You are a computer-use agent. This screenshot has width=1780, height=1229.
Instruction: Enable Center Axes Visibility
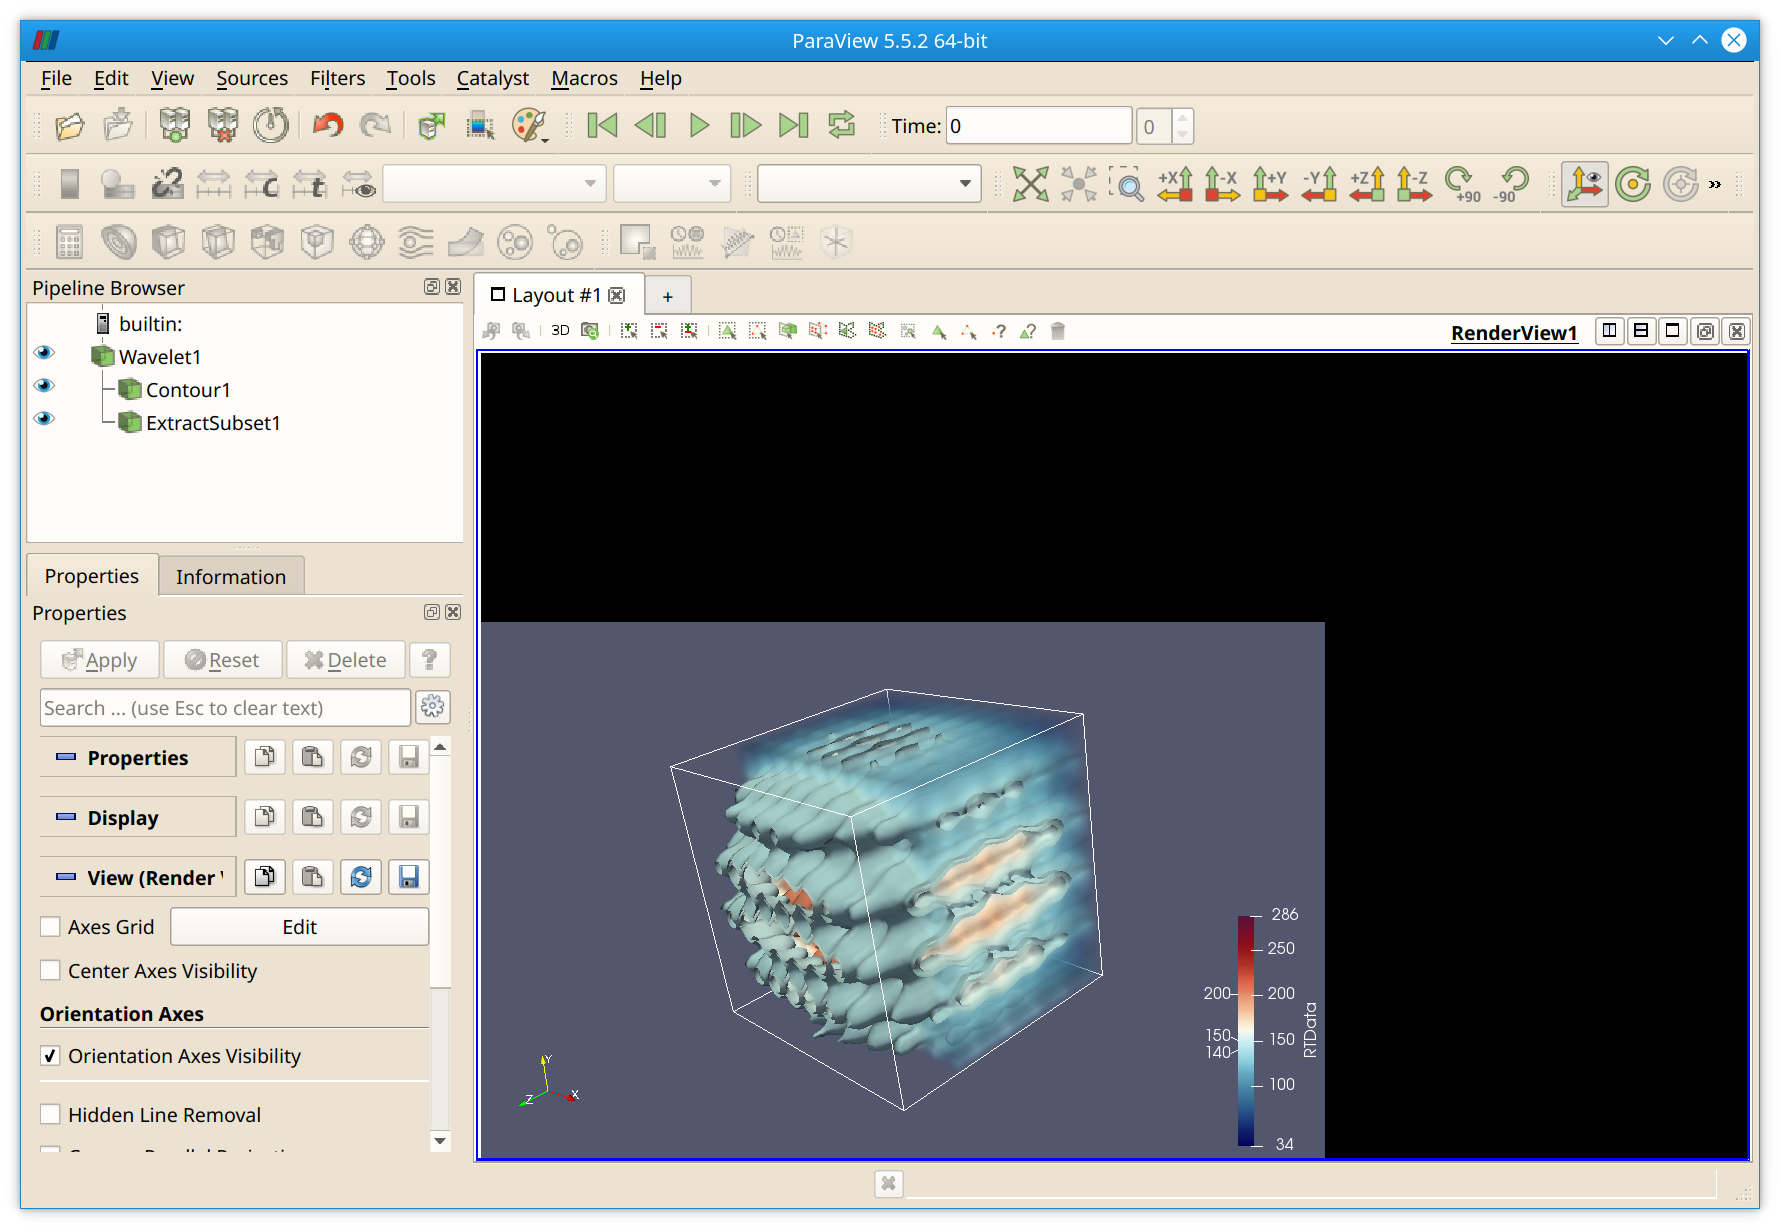click(x=50, y=971)
